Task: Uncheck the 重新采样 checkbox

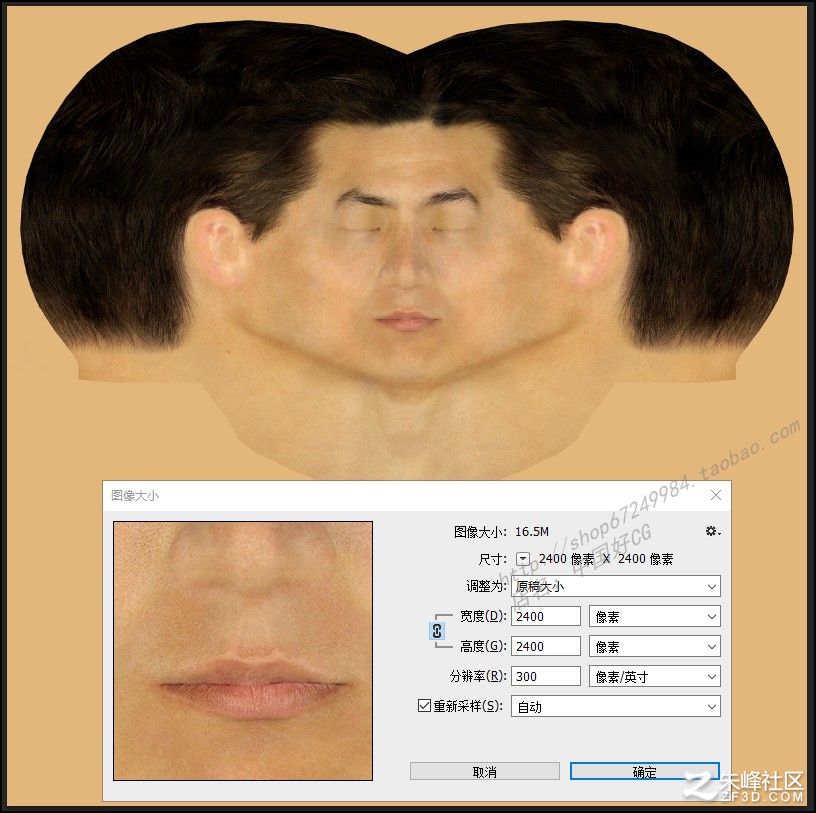Action: point(424,706)
